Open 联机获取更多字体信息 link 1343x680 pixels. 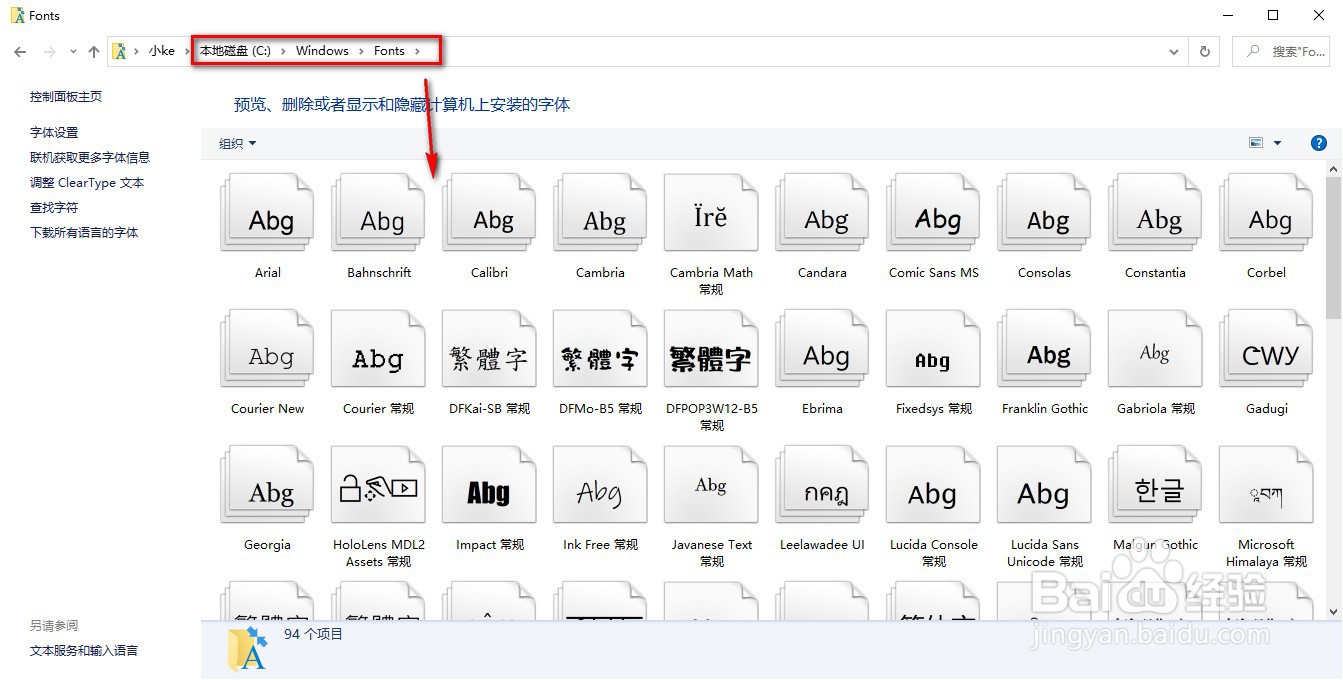point(90,157)
